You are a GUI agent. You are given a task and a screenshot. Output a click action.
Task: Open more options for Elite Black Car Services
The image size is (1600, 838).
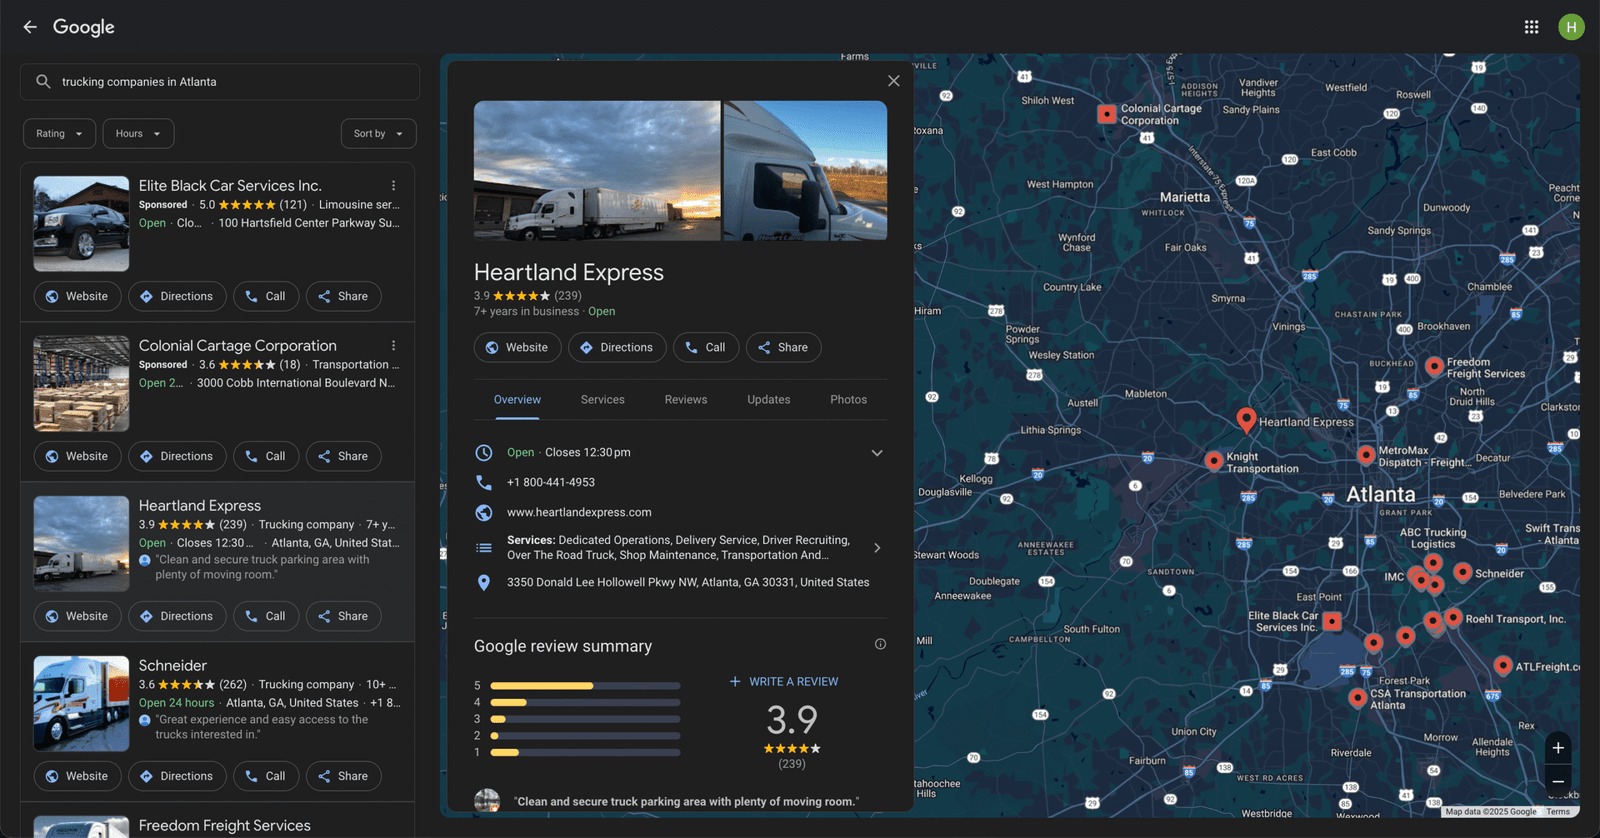pyautogui.click(x=394, y=186)
